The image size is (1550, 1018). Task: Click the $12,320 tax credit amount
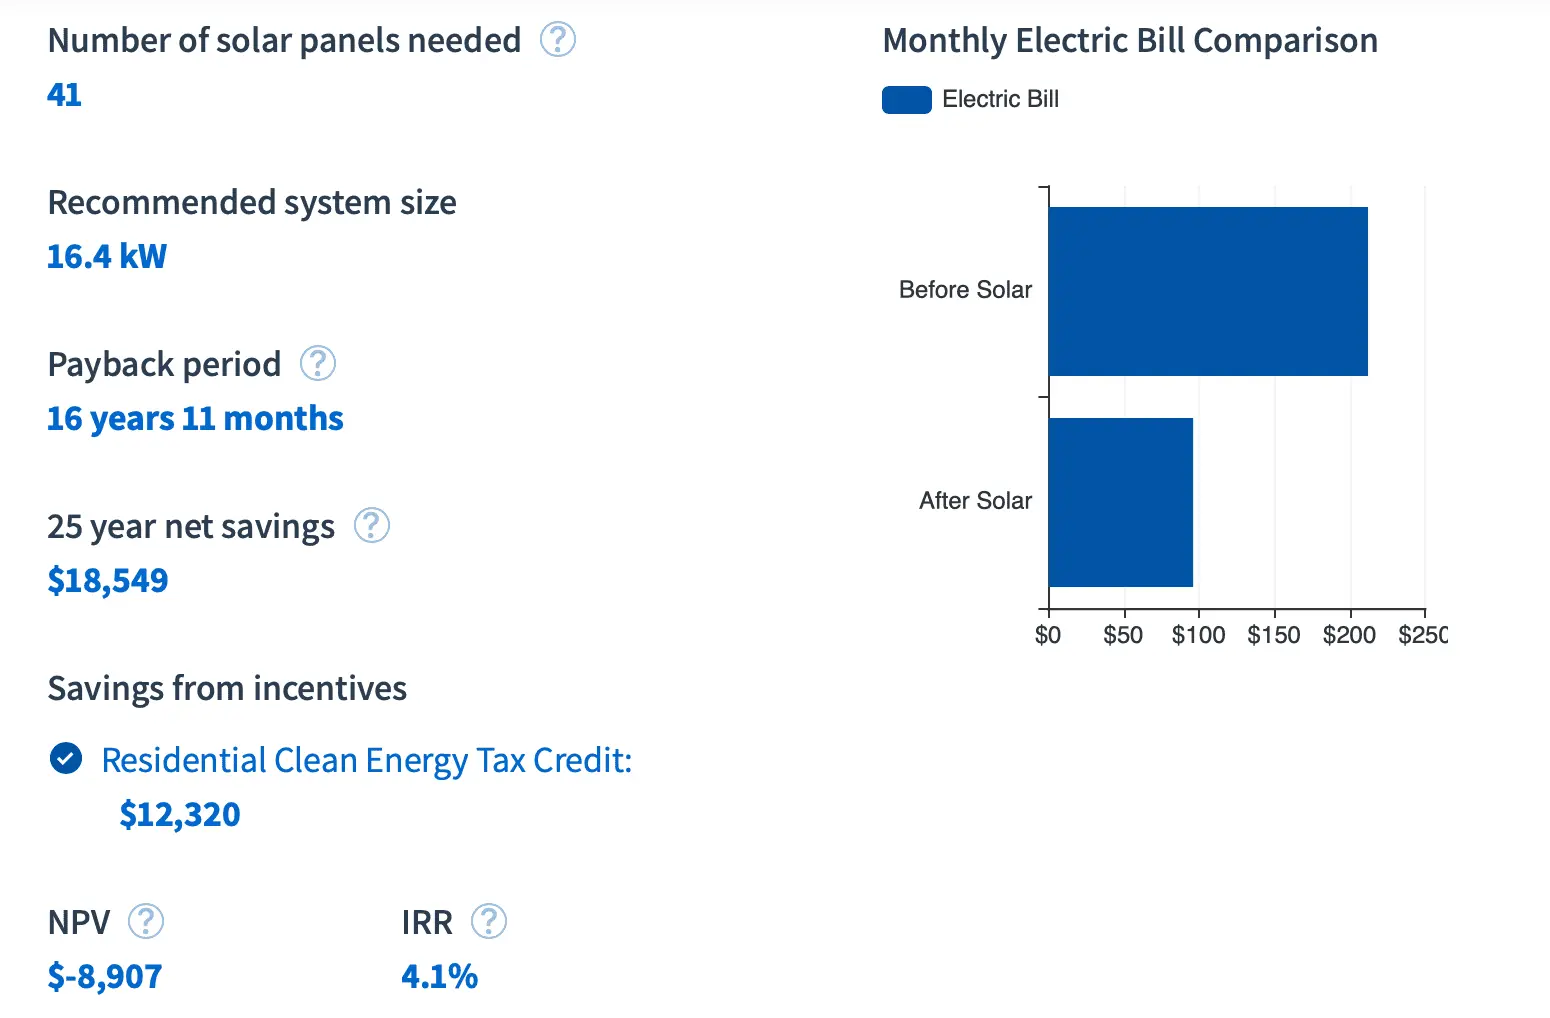(180, 814)
